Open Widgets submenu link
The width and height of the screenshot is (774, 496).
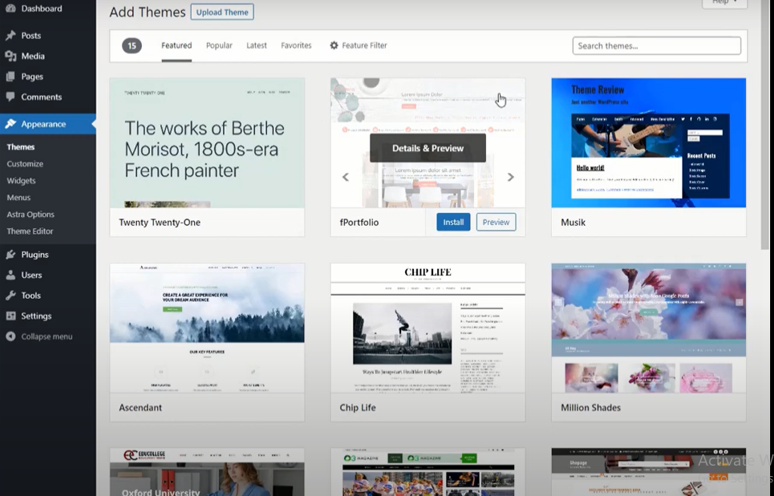point(21,181)
